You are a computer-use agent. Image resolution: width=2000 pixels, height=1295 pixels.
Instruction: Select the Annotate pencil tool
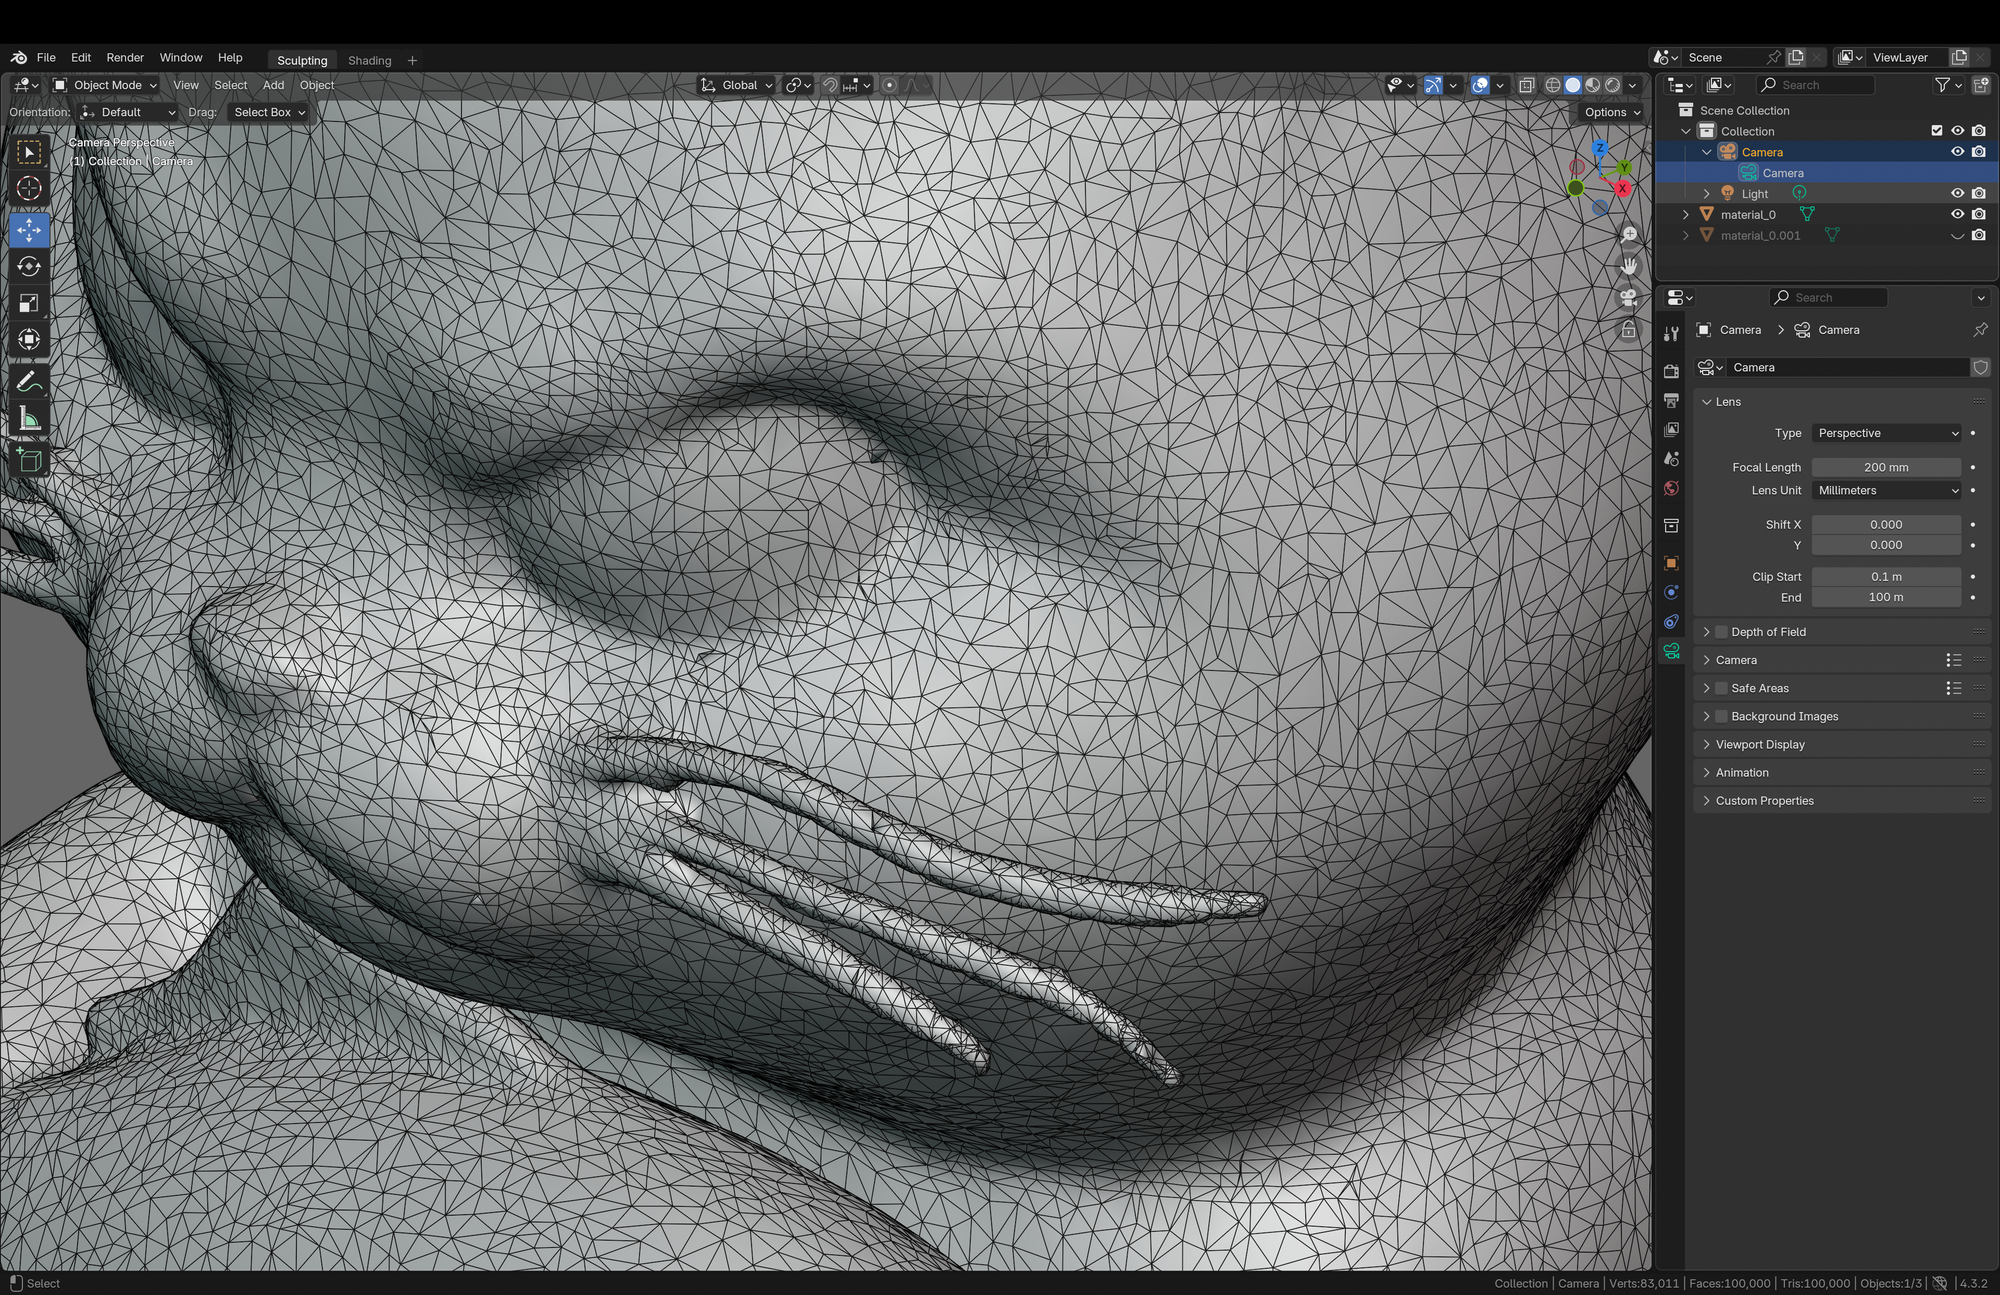coord(29,382)
